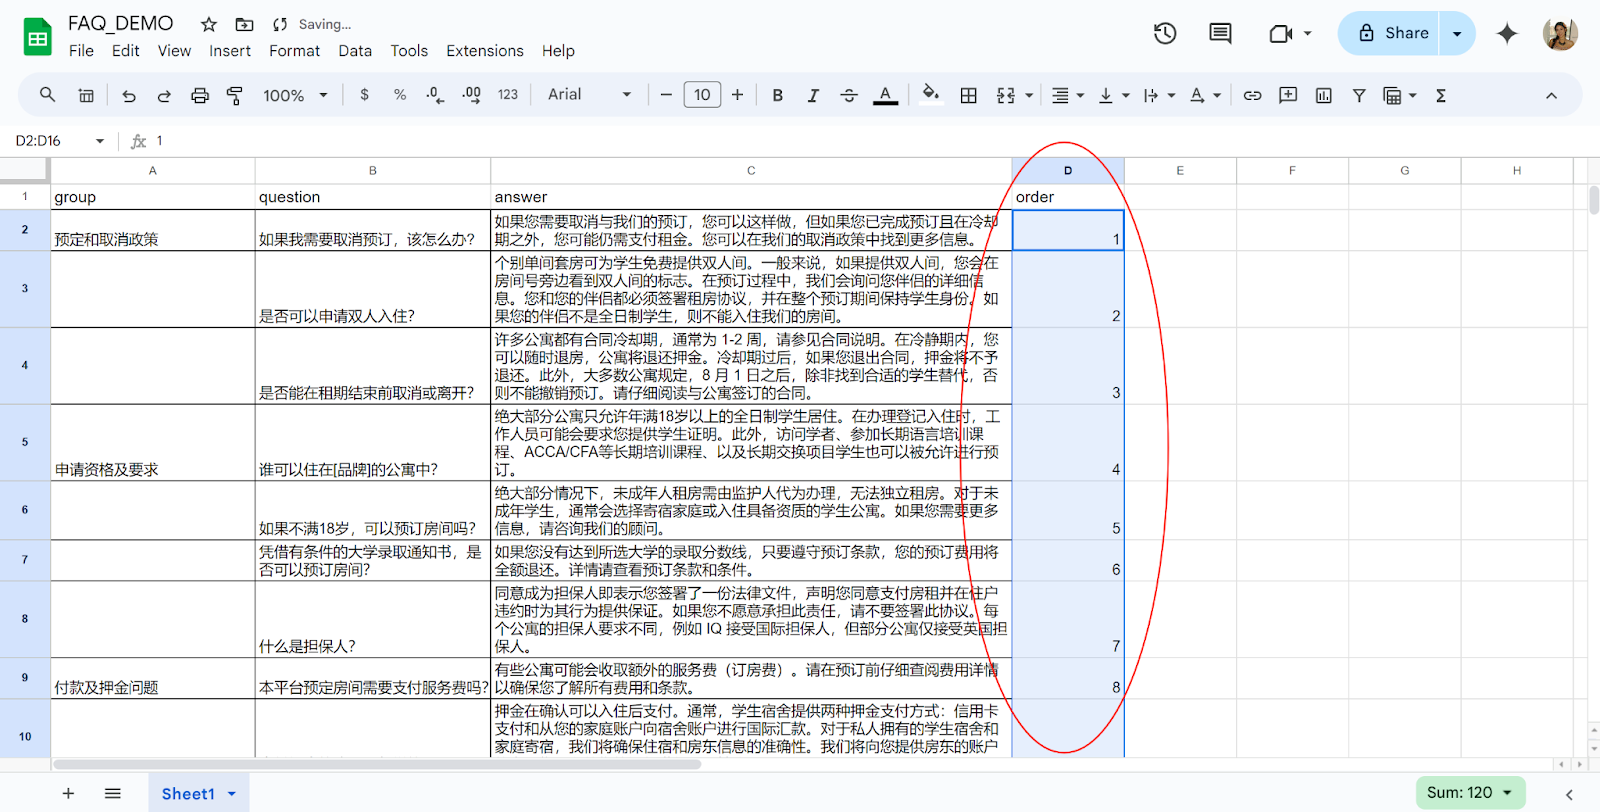Expand the merge cells dropdown arrow
The width and height of the screenshot is (1600, 812).
tap(1029, 96)
